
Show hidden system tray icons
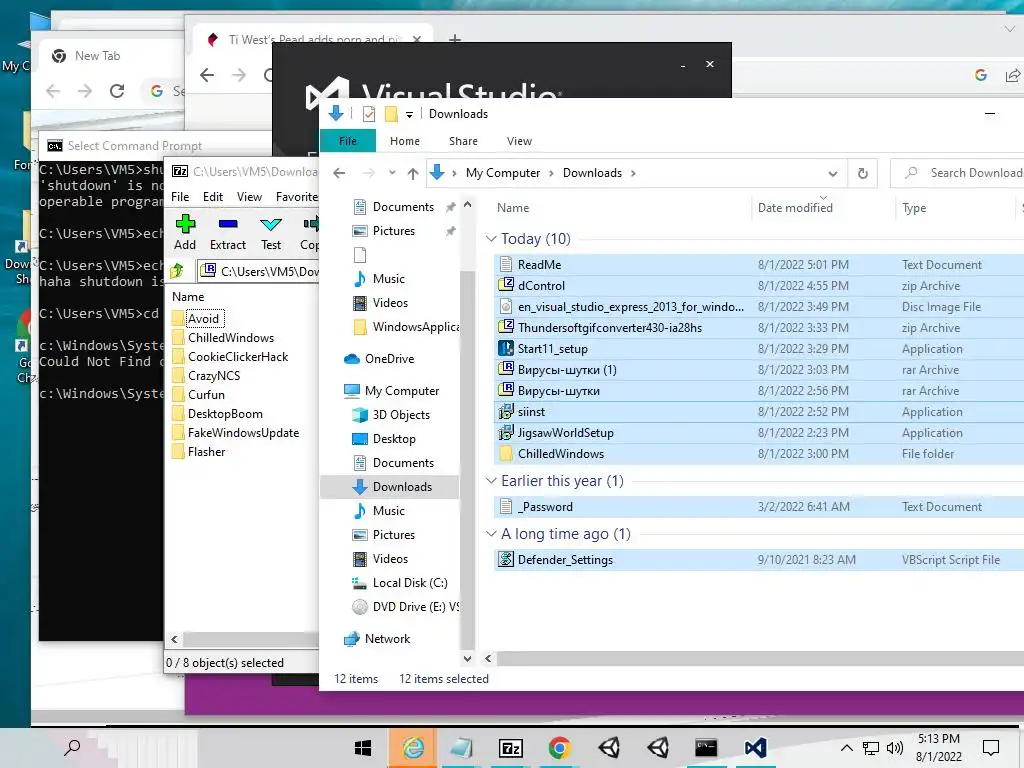[846, 748]
